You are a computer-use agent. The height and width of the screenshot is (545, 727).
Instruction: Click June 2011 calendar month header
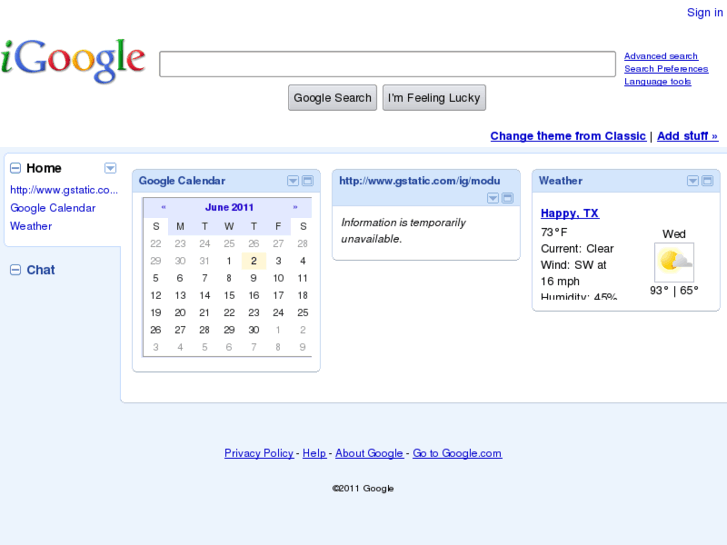pos(229,207)
